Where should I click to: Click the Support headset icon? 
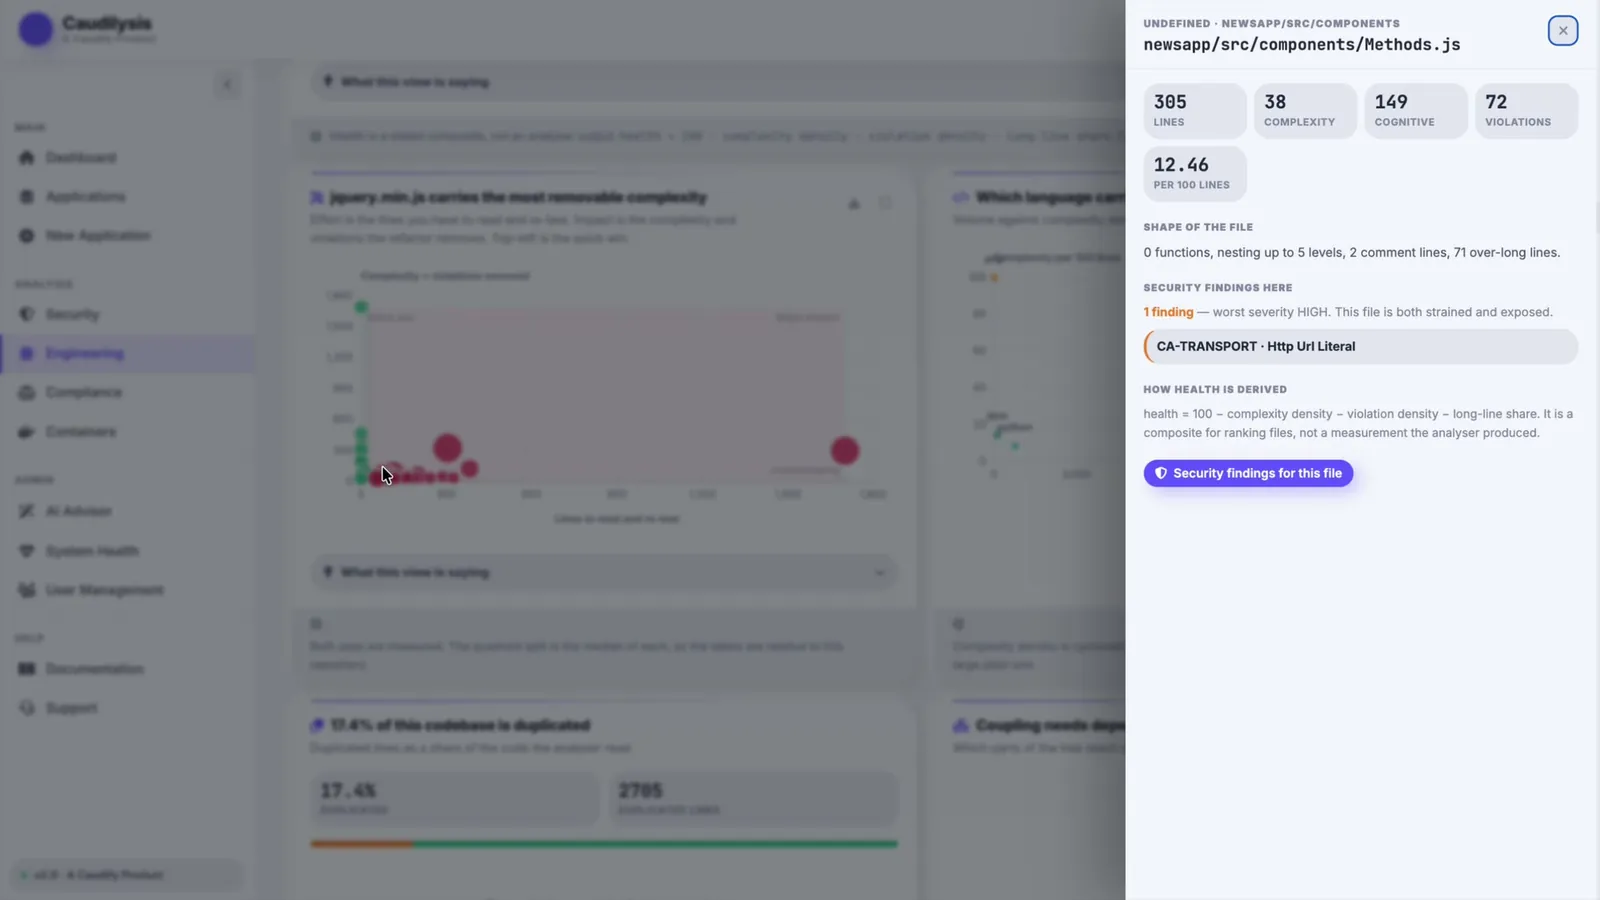click(x=27, y=708)
